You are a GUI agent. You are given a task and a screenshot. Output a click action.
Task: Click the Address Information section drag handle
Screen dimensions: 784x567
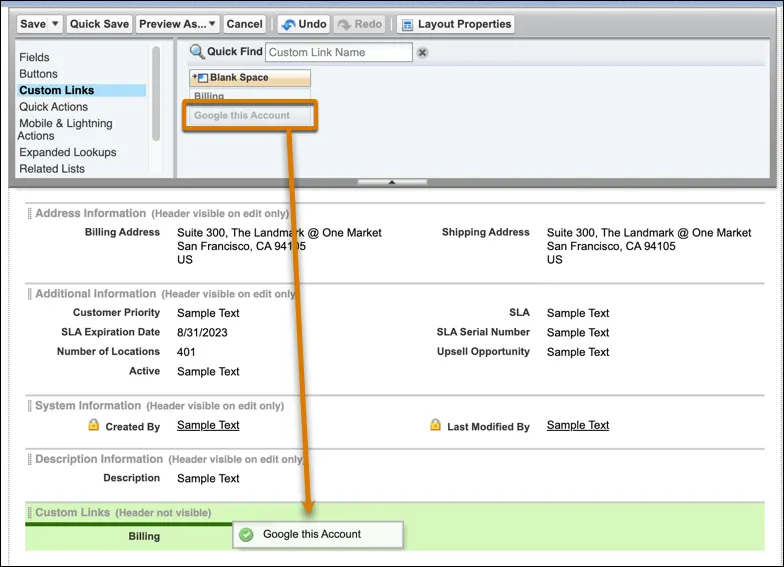pos(30,214)
